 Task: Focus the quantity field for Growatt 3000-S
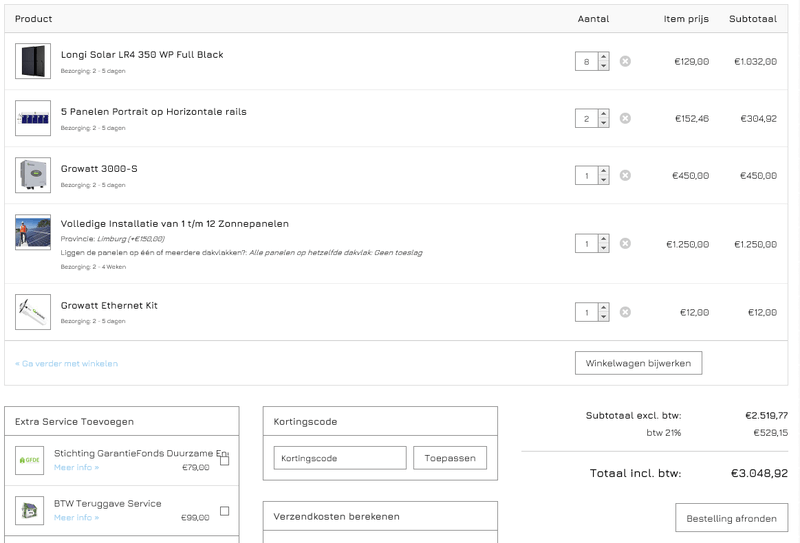(x=587, y=176)
